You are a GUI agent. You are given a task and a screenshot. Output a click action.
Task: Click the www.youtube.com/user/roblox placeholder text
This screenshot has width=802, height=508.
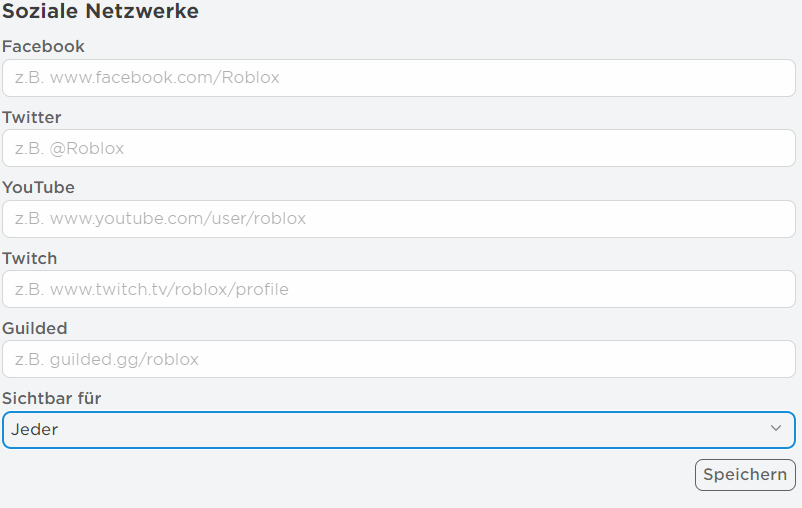(178, 219)
